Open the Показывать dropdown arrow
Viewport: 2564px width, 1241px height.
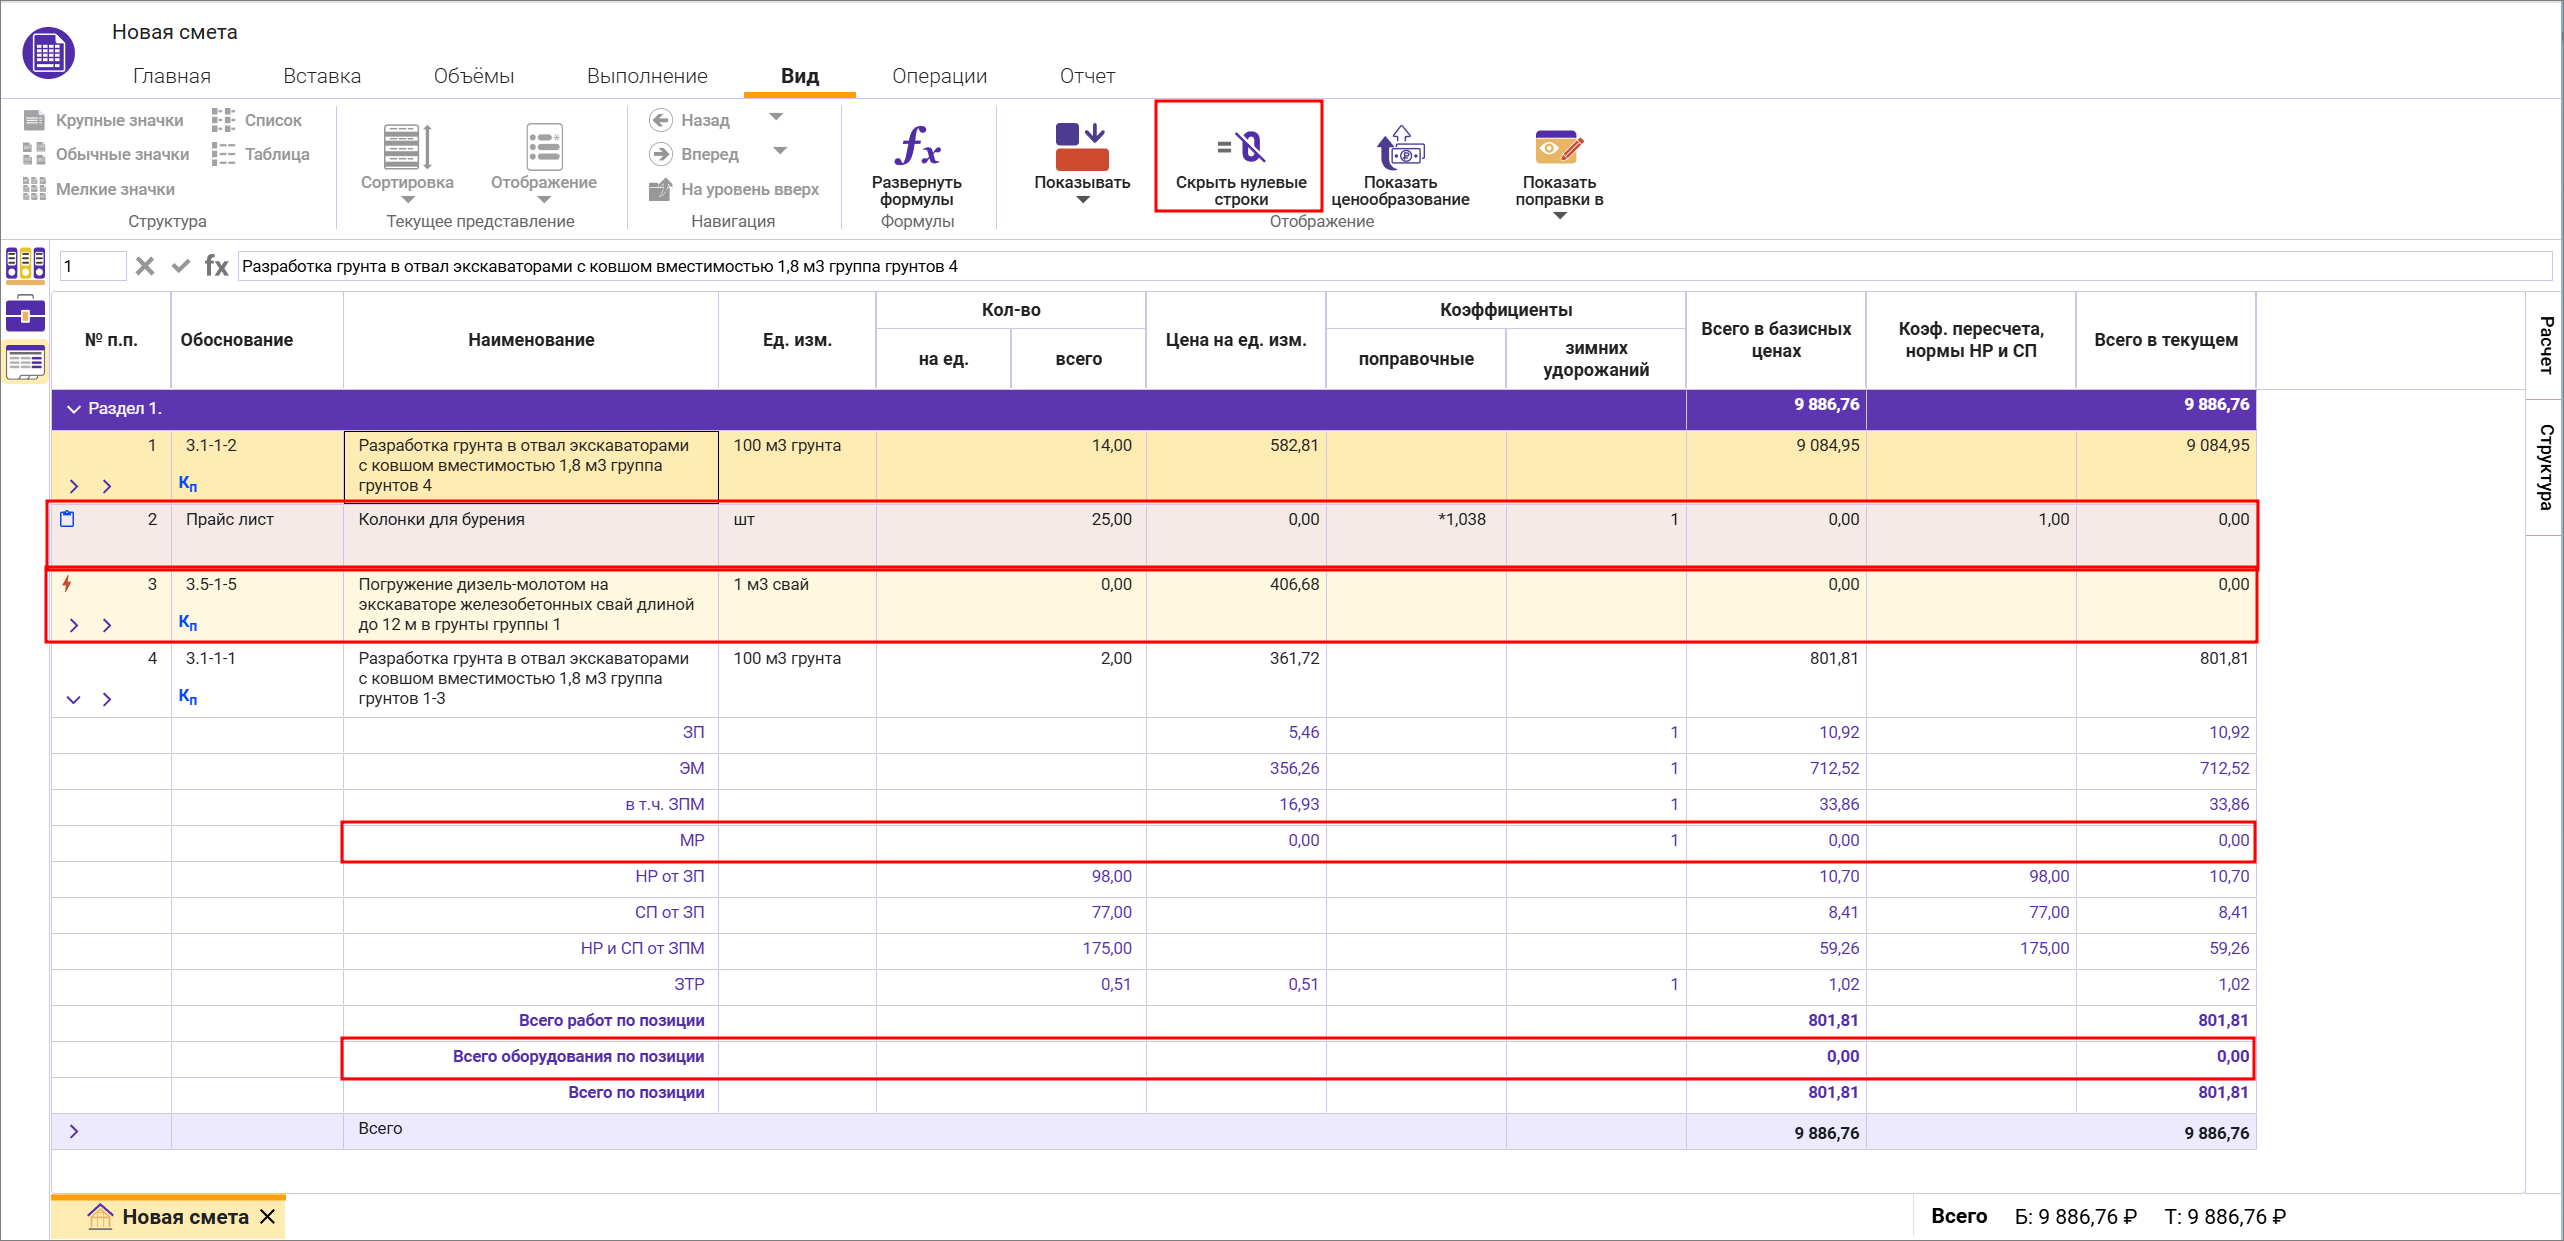point(1082,200)
